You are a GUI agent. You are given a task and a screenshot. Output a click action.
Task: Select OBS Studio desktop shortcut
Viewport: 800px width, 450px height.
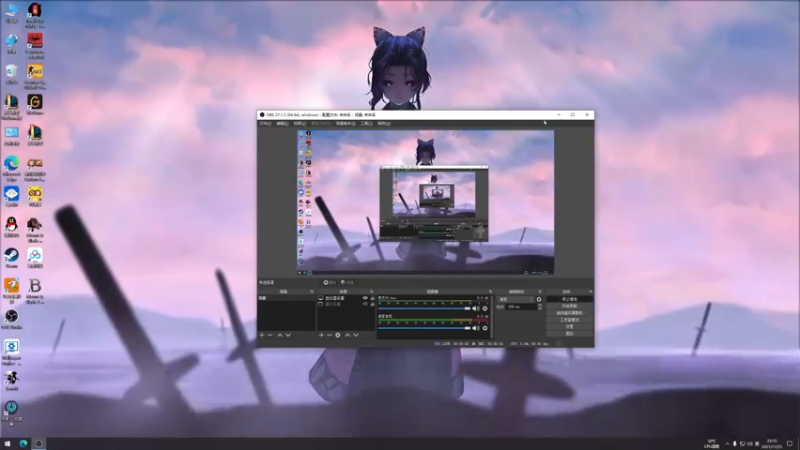(11, 319)
